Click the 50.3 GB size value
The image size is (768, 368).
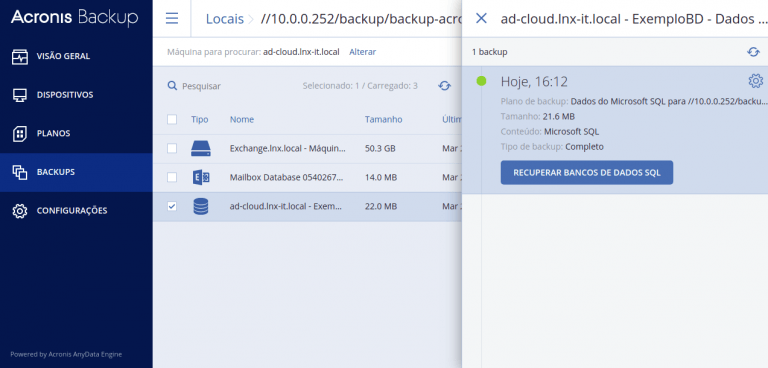[x=380, y=148]
